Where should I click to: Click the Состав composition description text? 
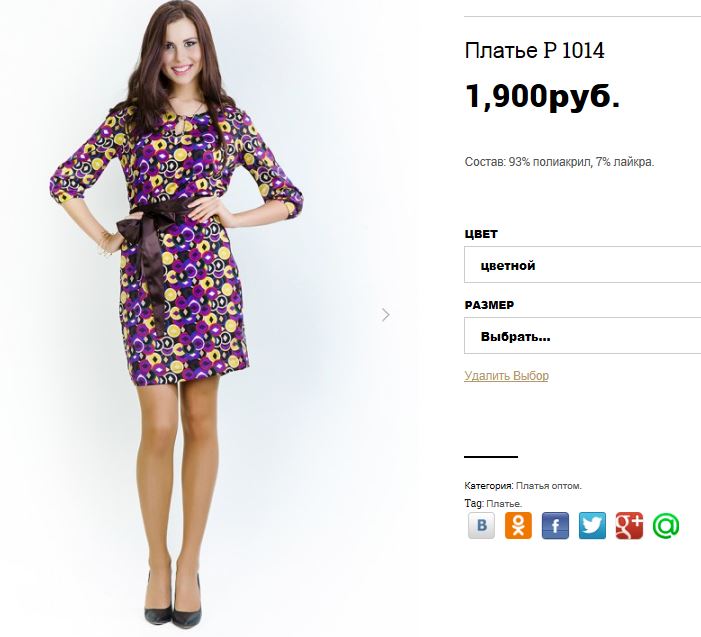click(559, 162)
